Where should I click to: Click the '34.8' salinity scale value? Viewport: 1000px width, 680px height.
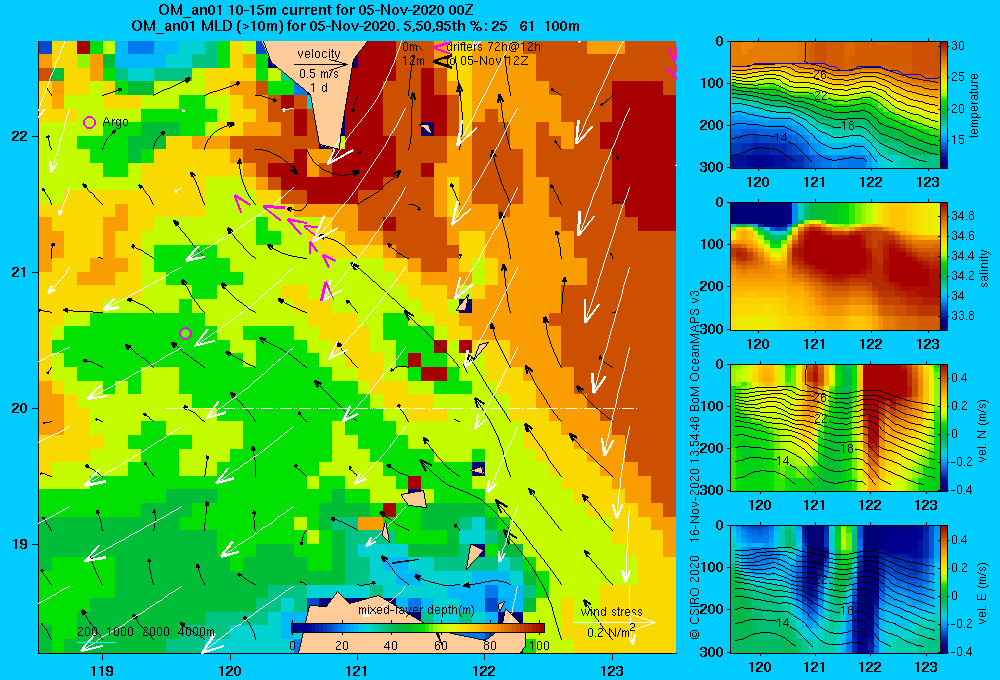(x=962, y=216)
